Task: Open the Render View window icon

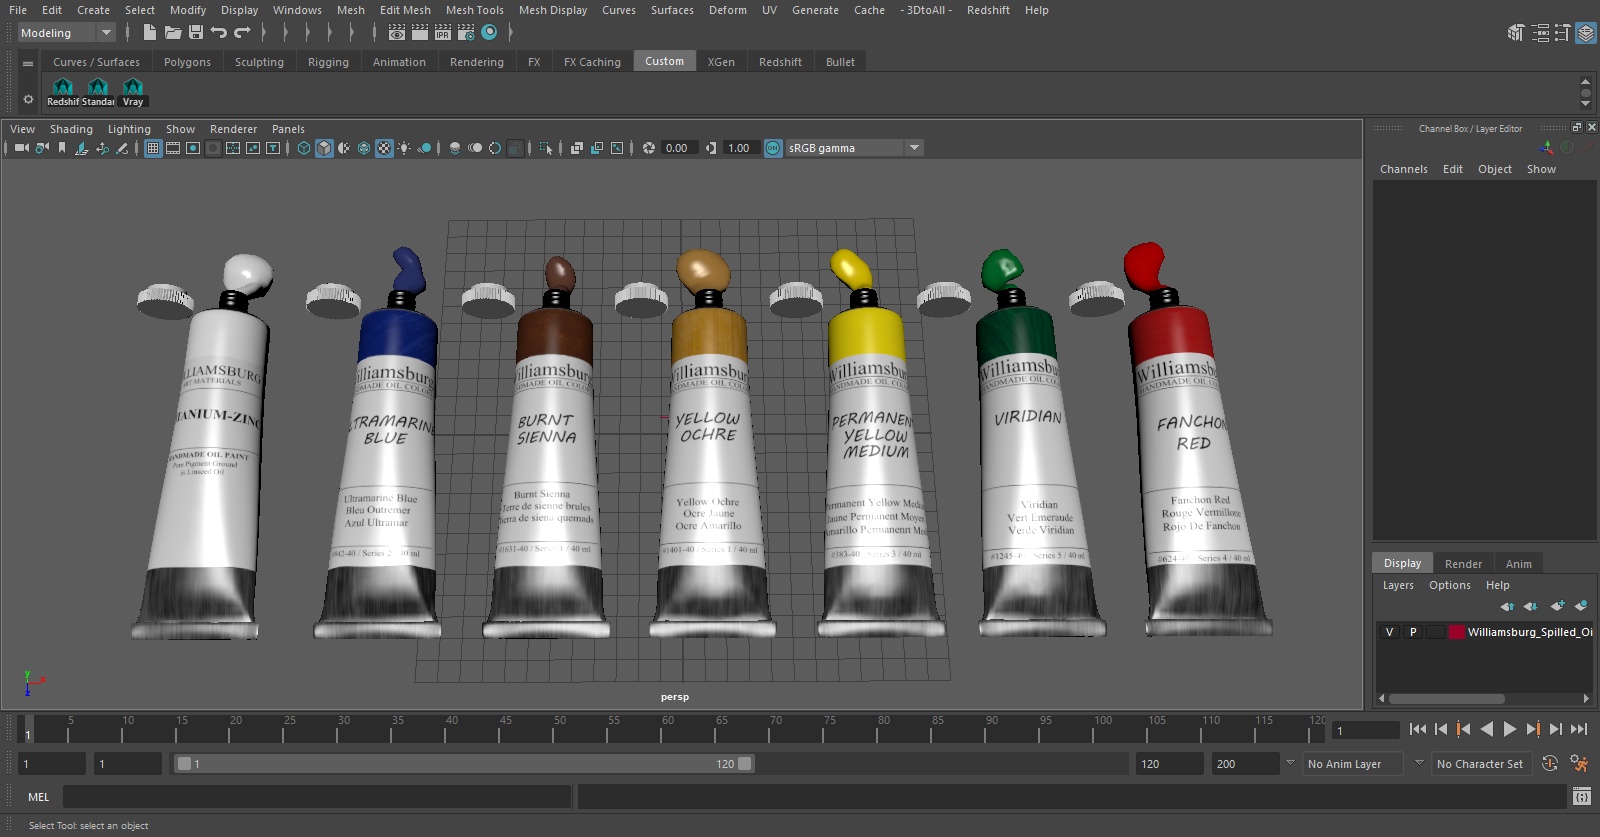Action: tap(397, 32)
